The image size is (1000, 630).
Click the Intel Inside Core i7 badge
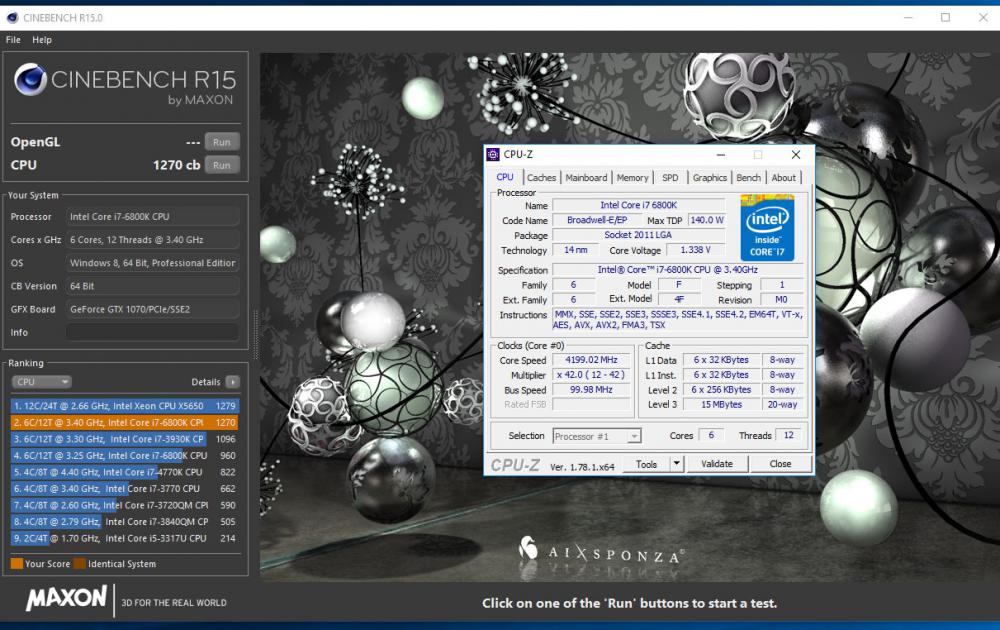[x=767, y=227]
